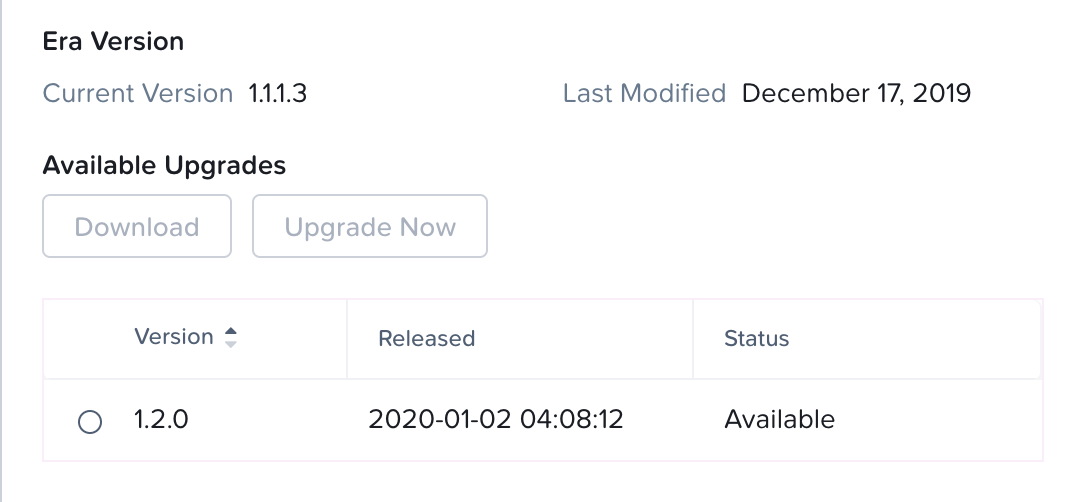Sort ascending using Version up arrow
1082x502 pixels.
click(231, 331)
